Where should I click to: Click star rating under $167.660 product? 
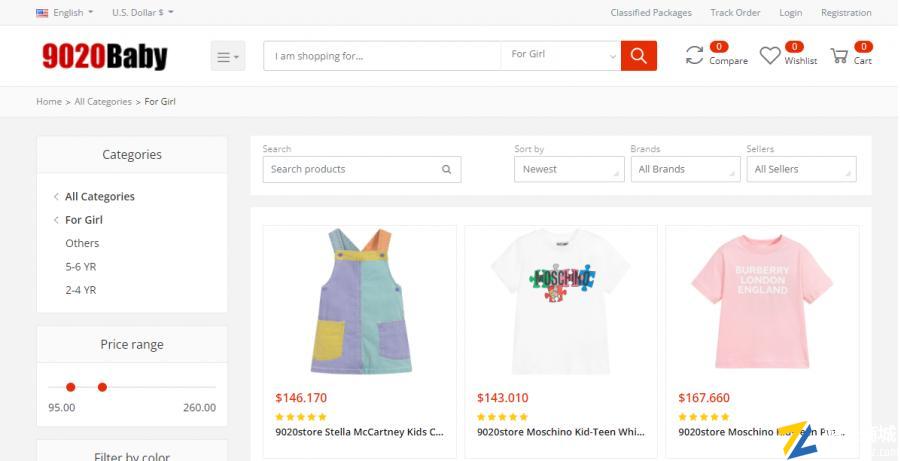(704, 417)
